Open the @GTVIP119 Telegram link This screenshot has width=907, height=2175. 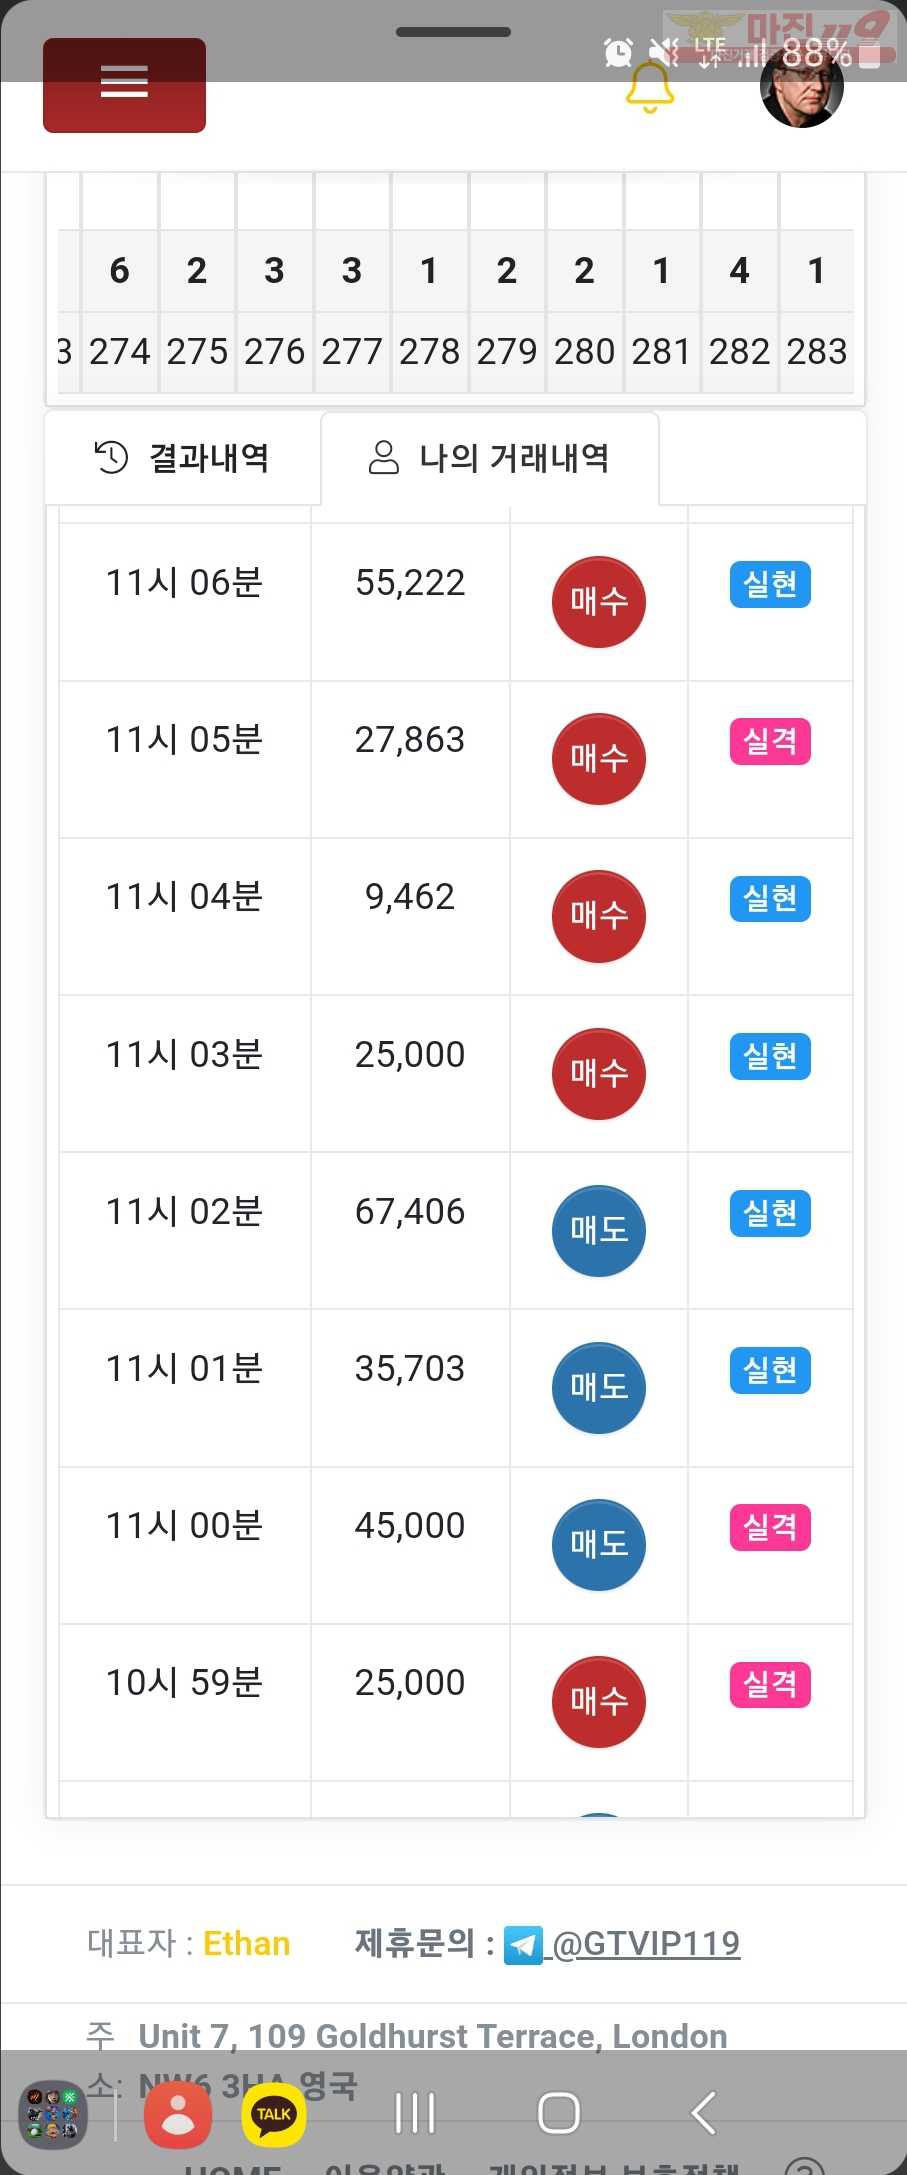coord(646,1943)
